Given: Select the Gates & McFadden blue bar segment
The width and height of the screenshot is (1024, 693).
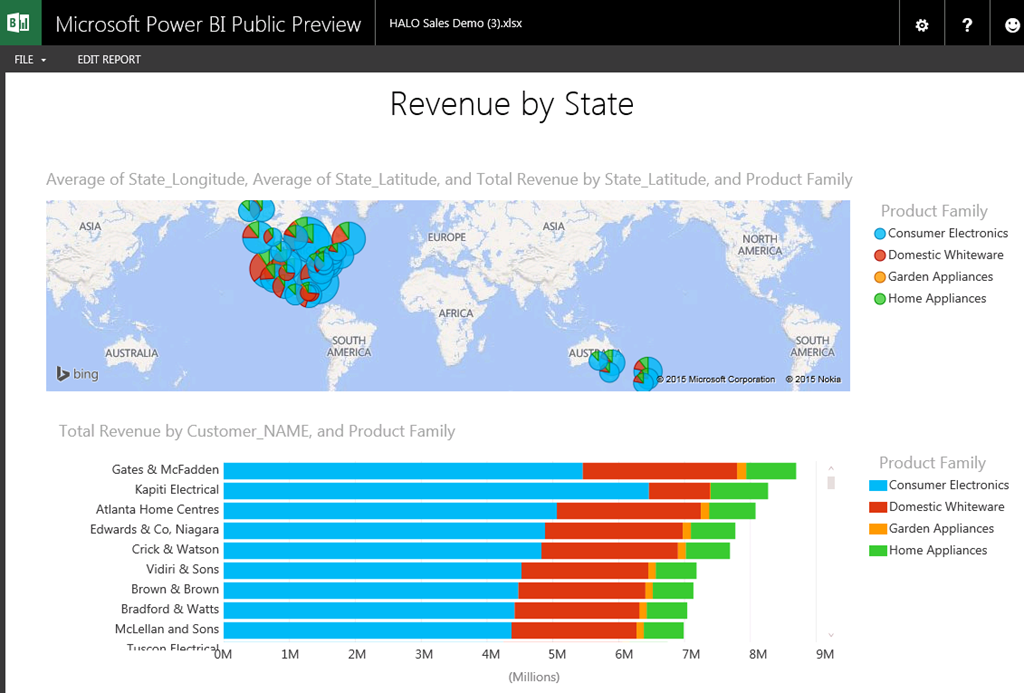Looking at the screenshot, I should [x=402, y=471].
